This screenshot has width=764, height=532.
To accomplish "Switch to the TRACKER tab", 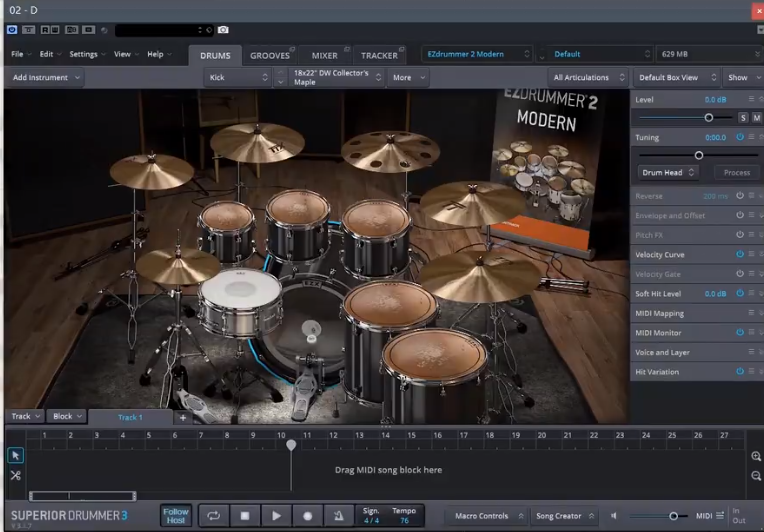I will [380, 56].
